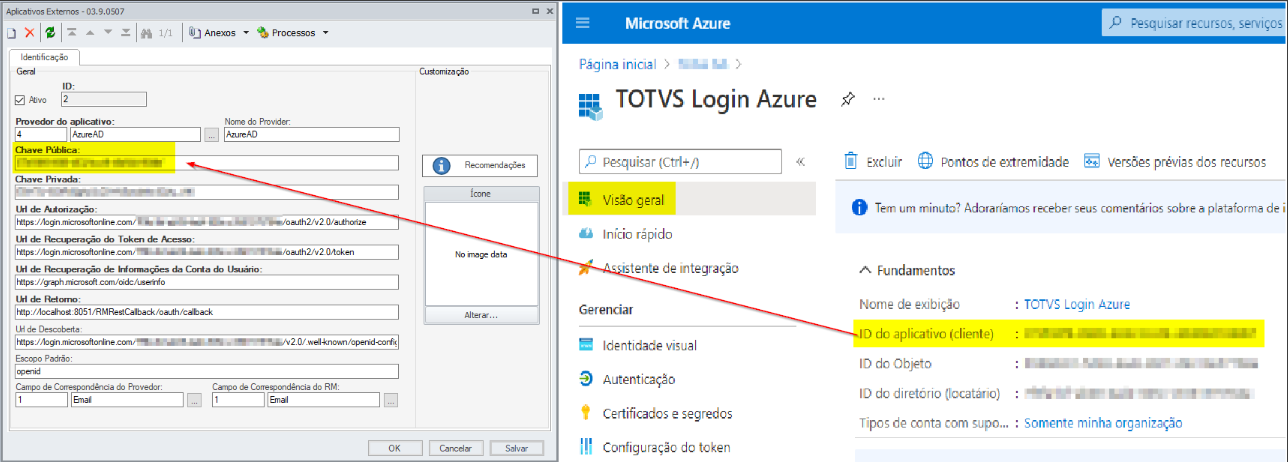
Task: Click the Nome do Provider field
Action: (312, 134)
